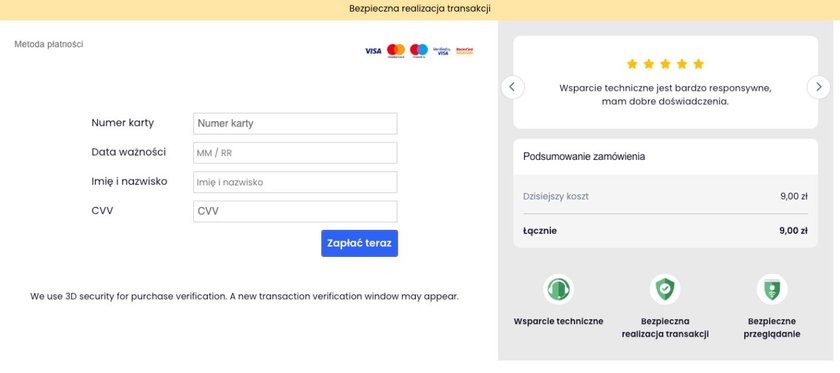840x373 pixels.
Task: Click the Verified by Visa logo
Action: click(x=442, y=51)
